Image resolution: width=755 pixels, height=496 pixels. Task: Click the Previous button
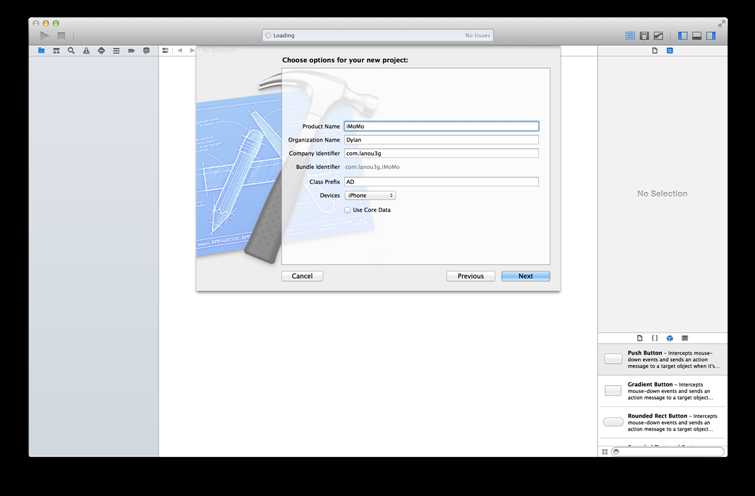click(470, 276)
